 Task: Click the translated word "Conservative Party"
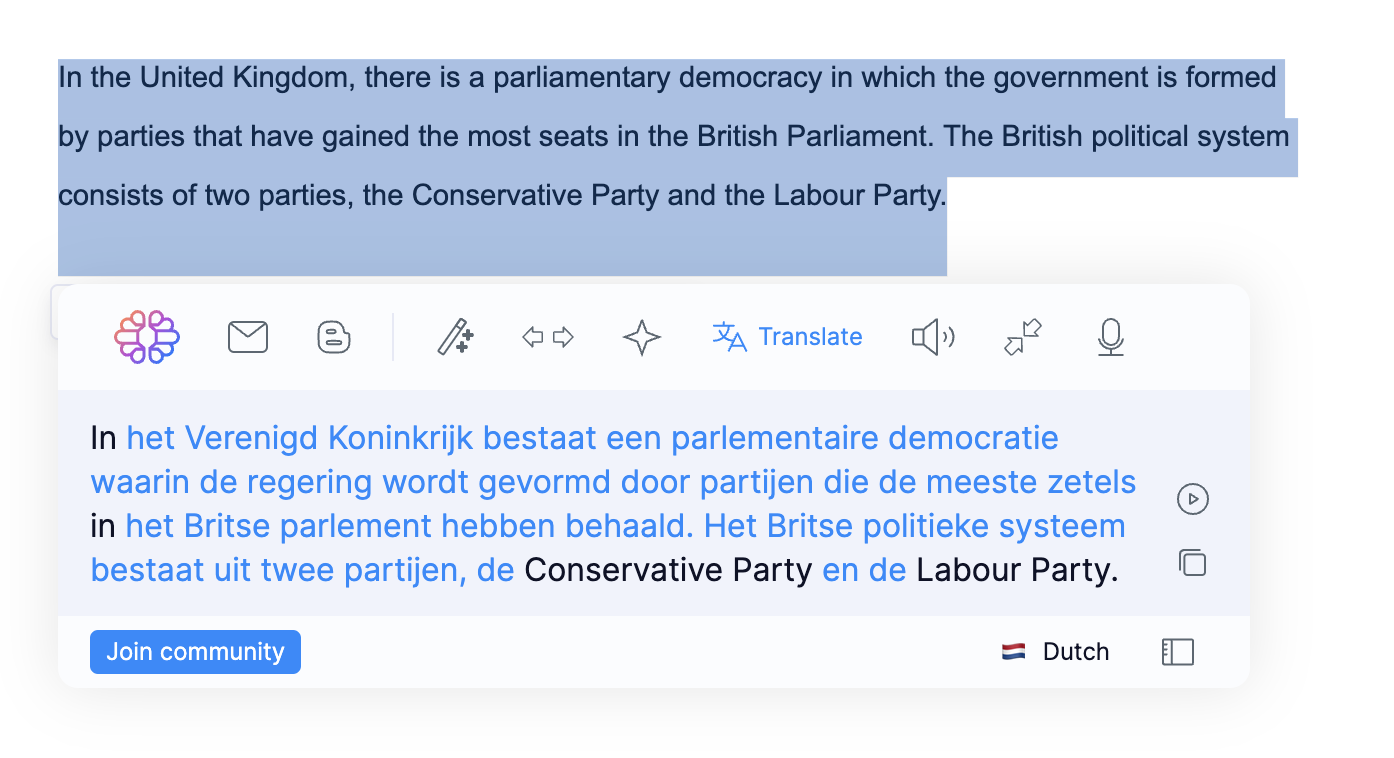pyautogui.click(x=668, y=570)
